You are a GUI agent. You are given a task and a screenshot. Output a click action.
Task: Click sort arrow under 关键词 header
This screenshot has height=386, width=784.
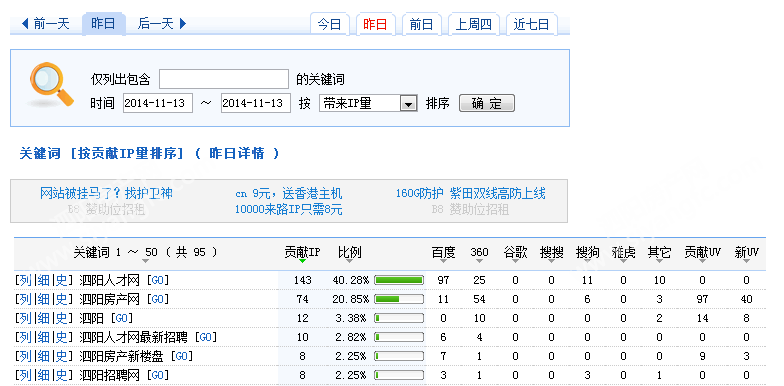[x=146, y=261]
